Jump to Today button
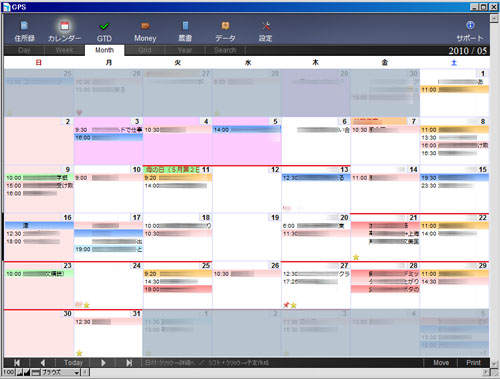500x379 pixels. click(x=73, y=363)
